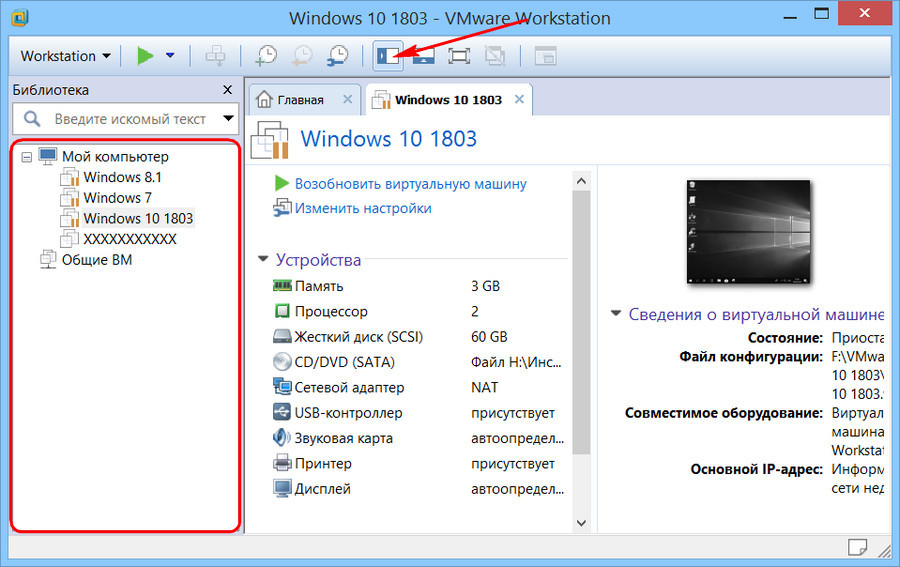Screen dimensions: 900x567
Task: Select Windows 7 virtual machine
Action: coord(117,198)
